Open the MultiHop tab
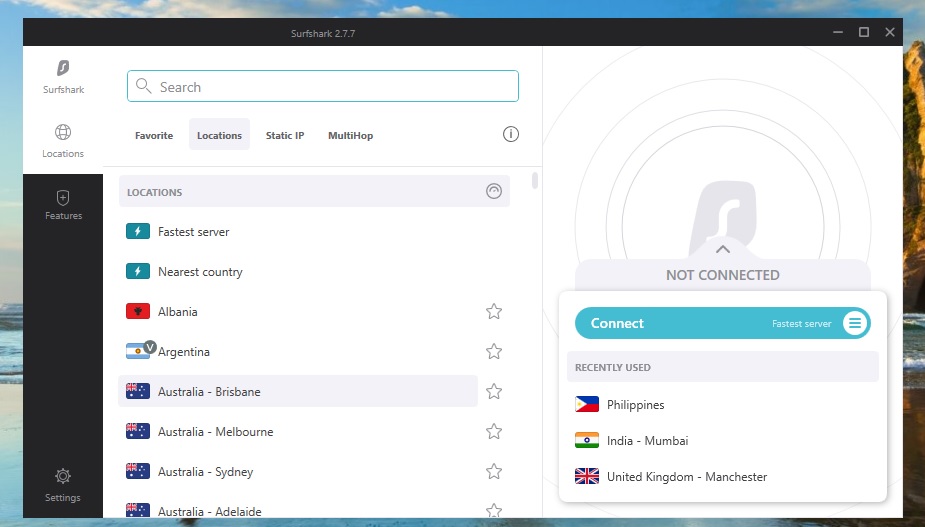 350,135
